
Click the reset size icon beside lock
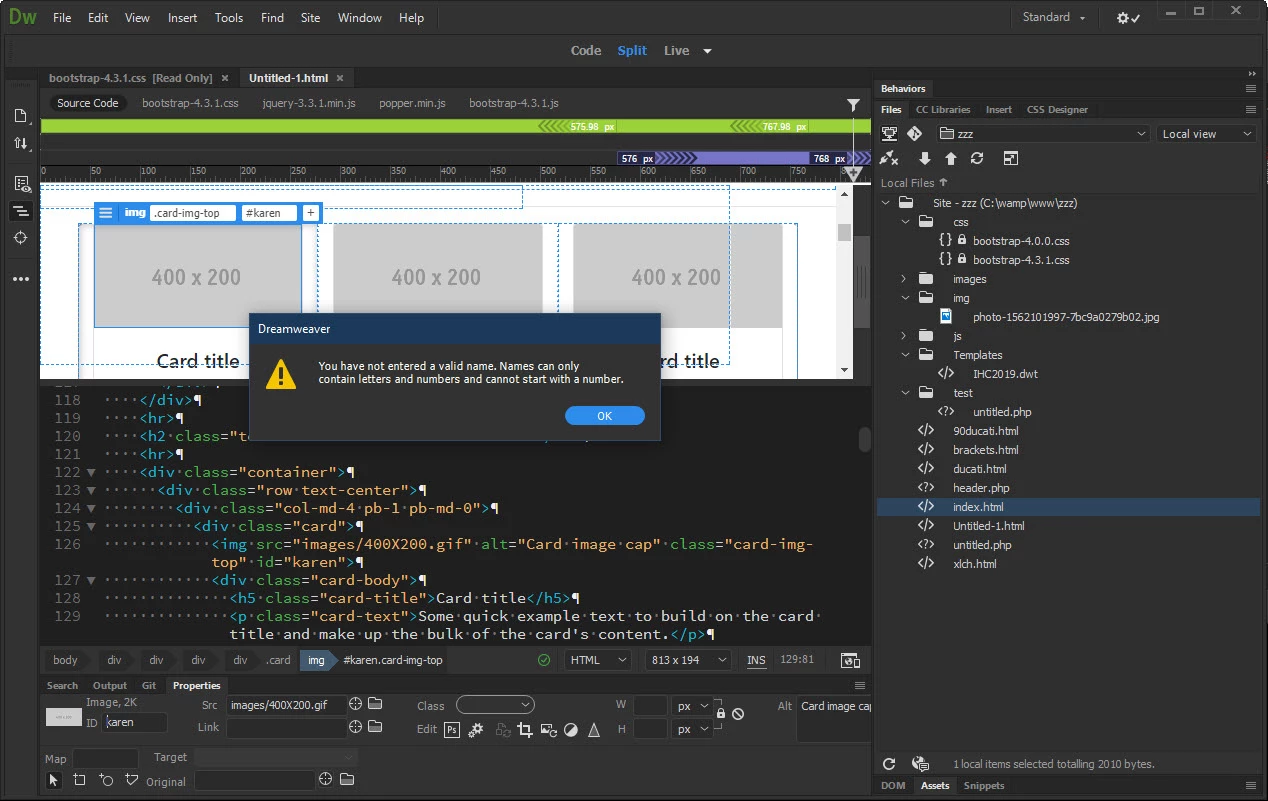tap(738, 714)
